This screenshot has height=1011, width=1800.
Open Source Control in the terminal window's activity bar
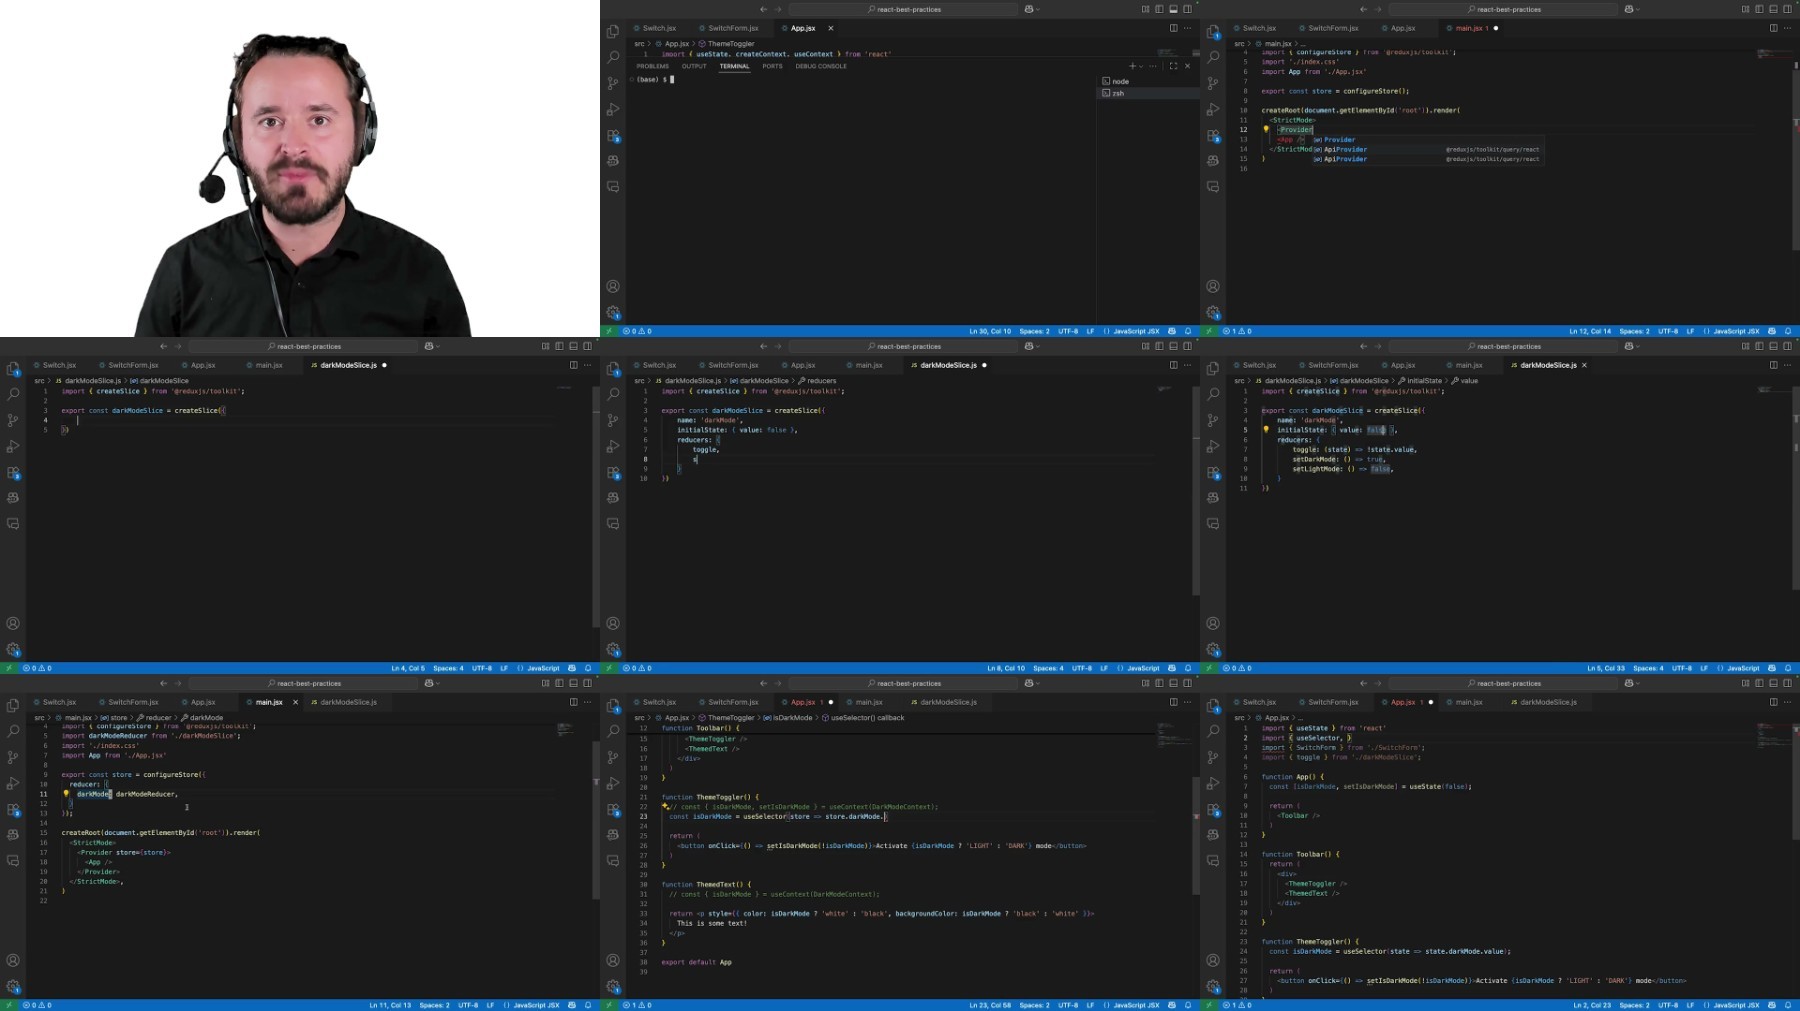(613, 83)
